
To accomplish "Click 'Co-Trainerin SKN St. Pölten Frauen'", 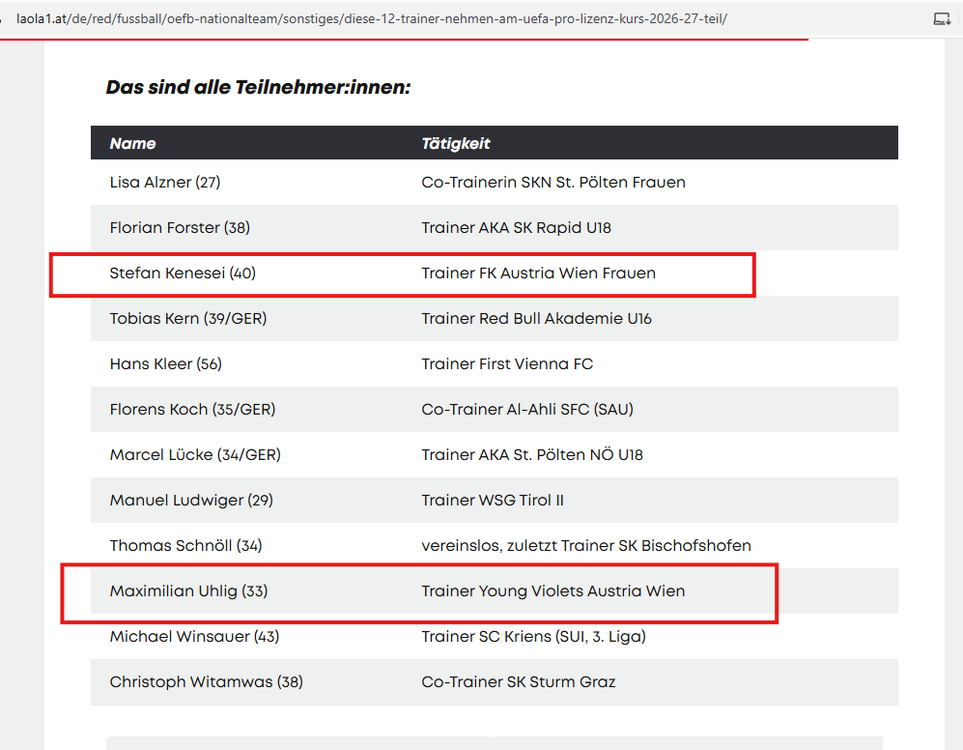I will 553,182.
